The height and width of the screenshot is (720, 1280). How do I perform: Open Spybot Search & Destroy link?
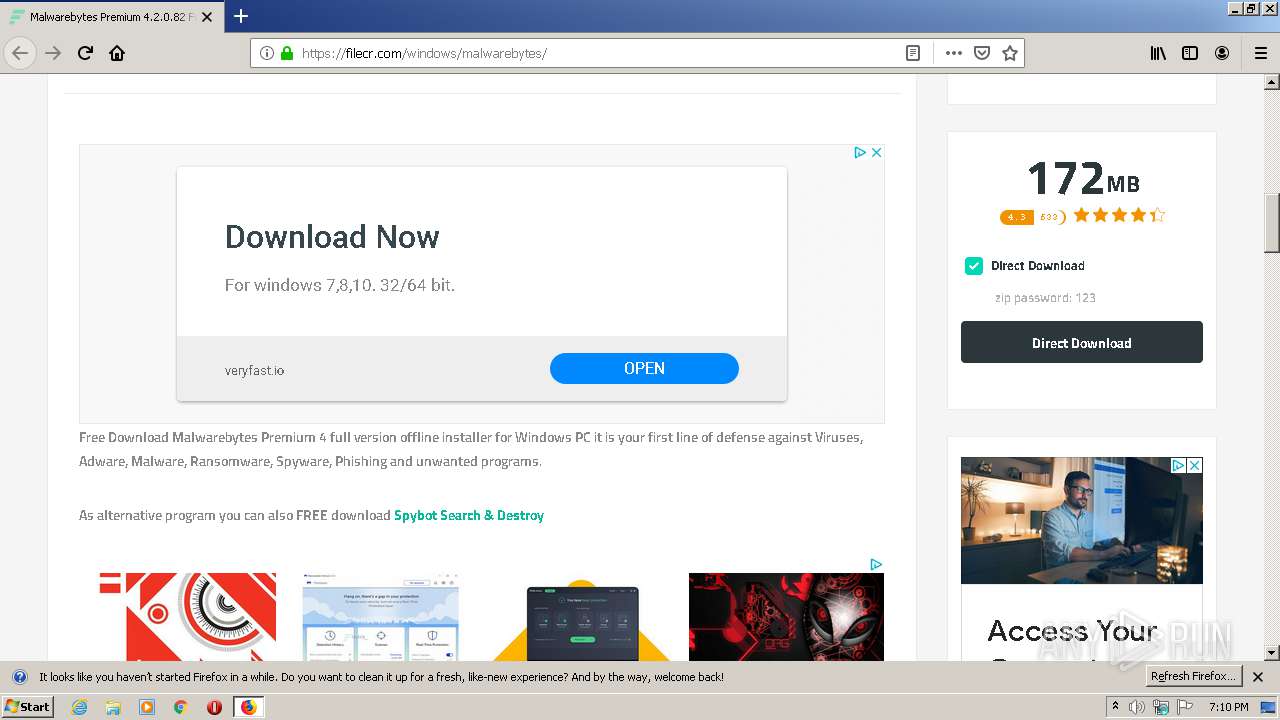coord(469,515)
